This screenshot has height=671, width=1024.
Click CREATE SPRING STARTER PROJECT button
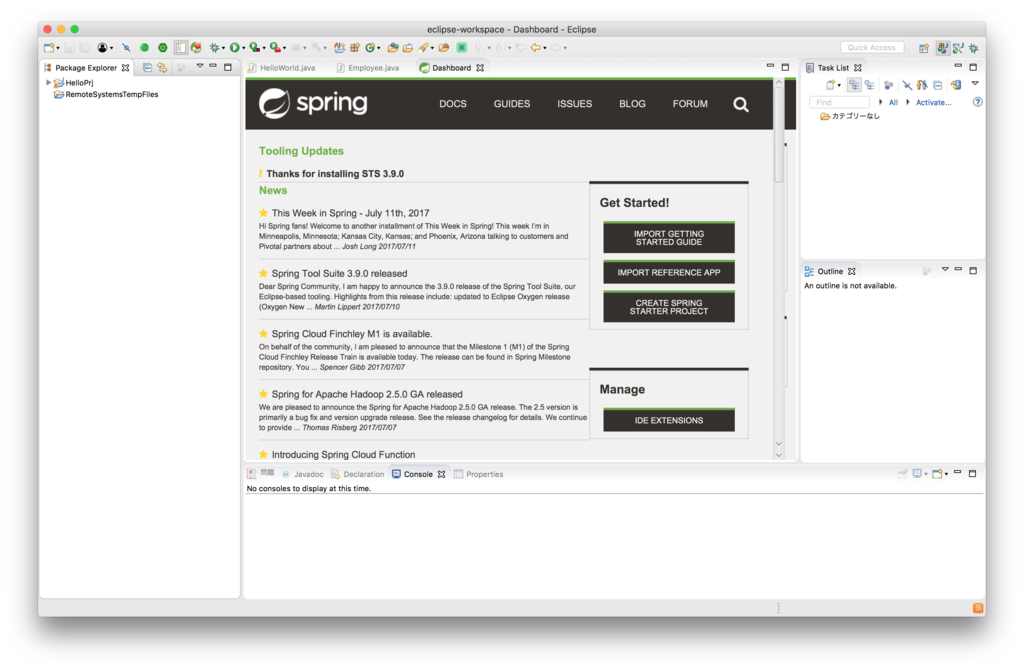(669, 306)
